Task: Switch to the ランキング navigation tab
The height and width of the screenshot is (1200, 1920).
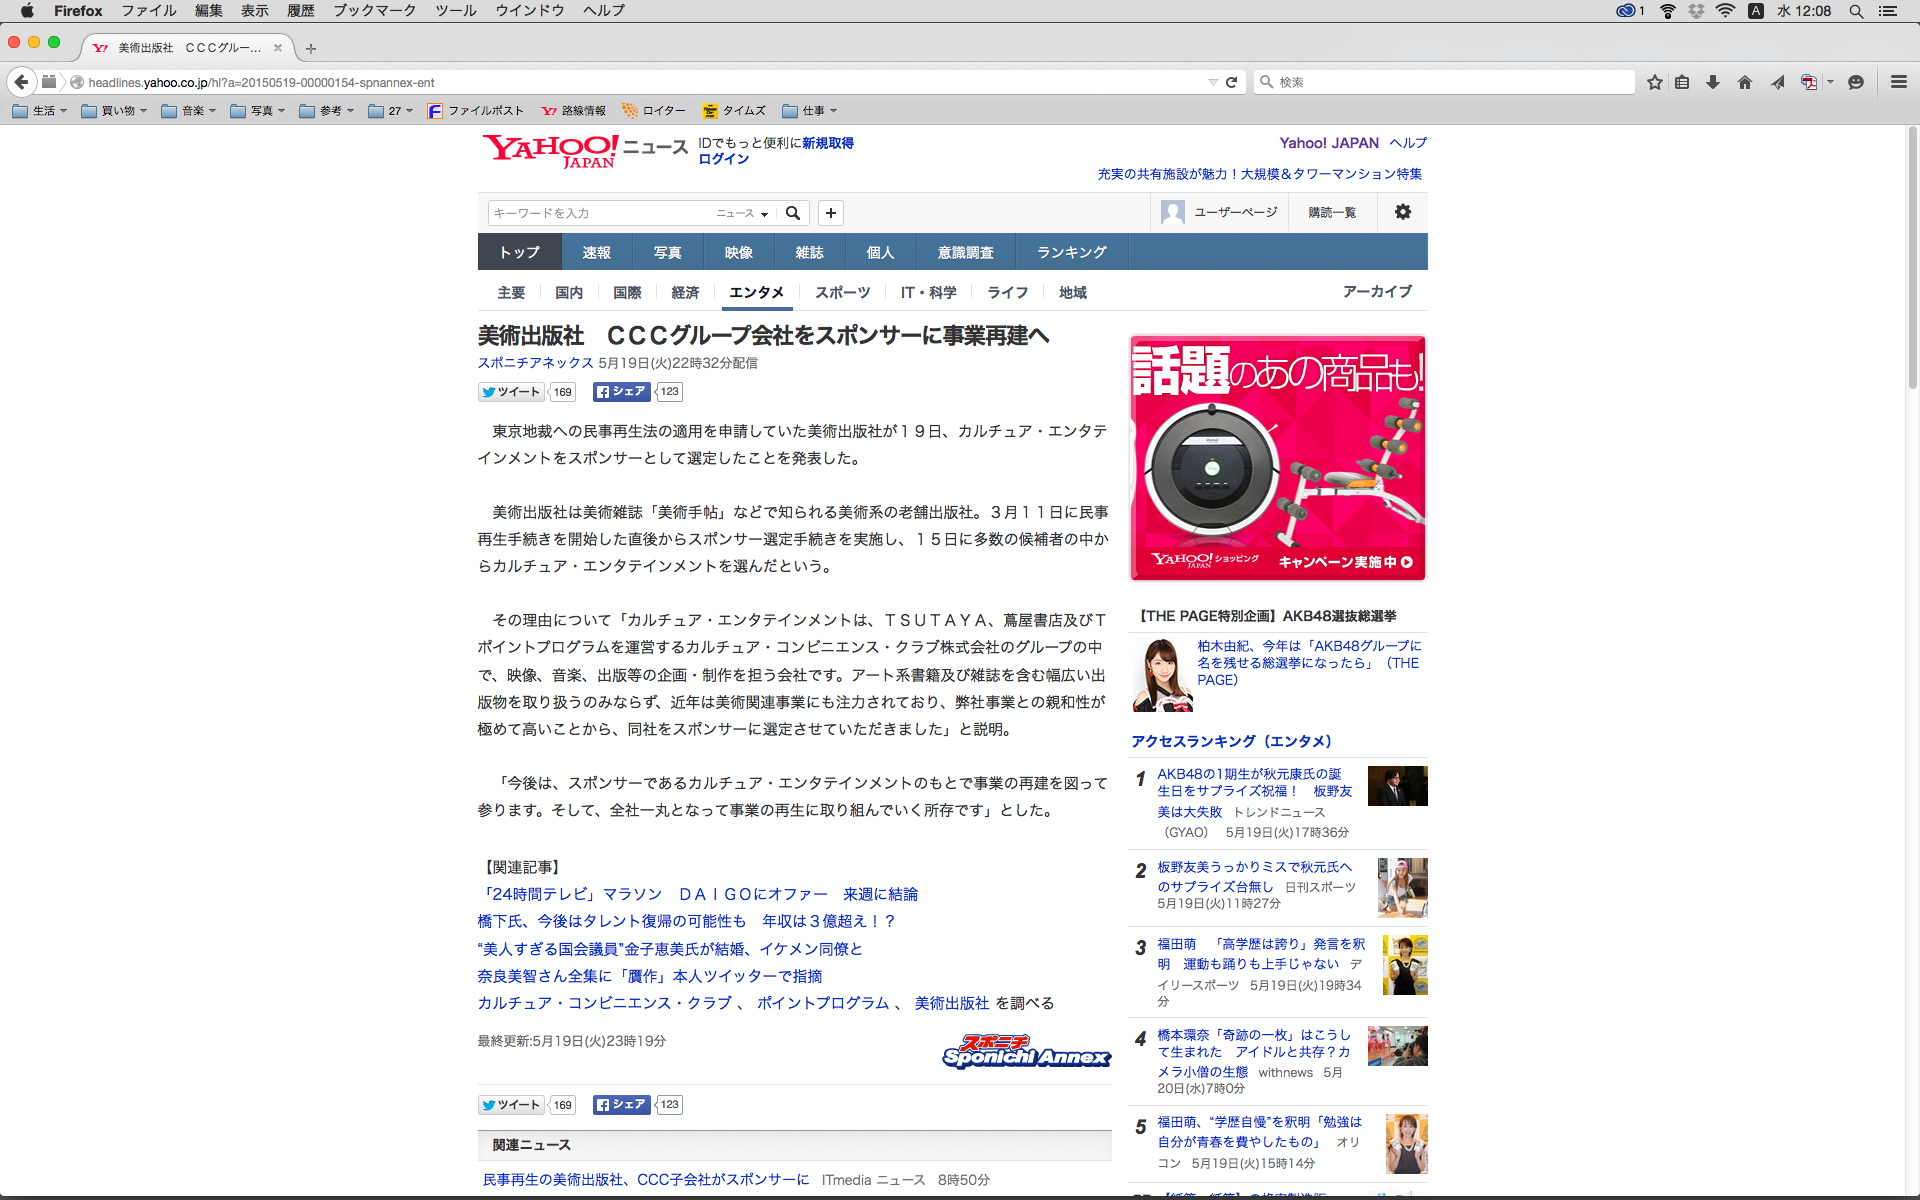Action: (x=1071, y=252)
